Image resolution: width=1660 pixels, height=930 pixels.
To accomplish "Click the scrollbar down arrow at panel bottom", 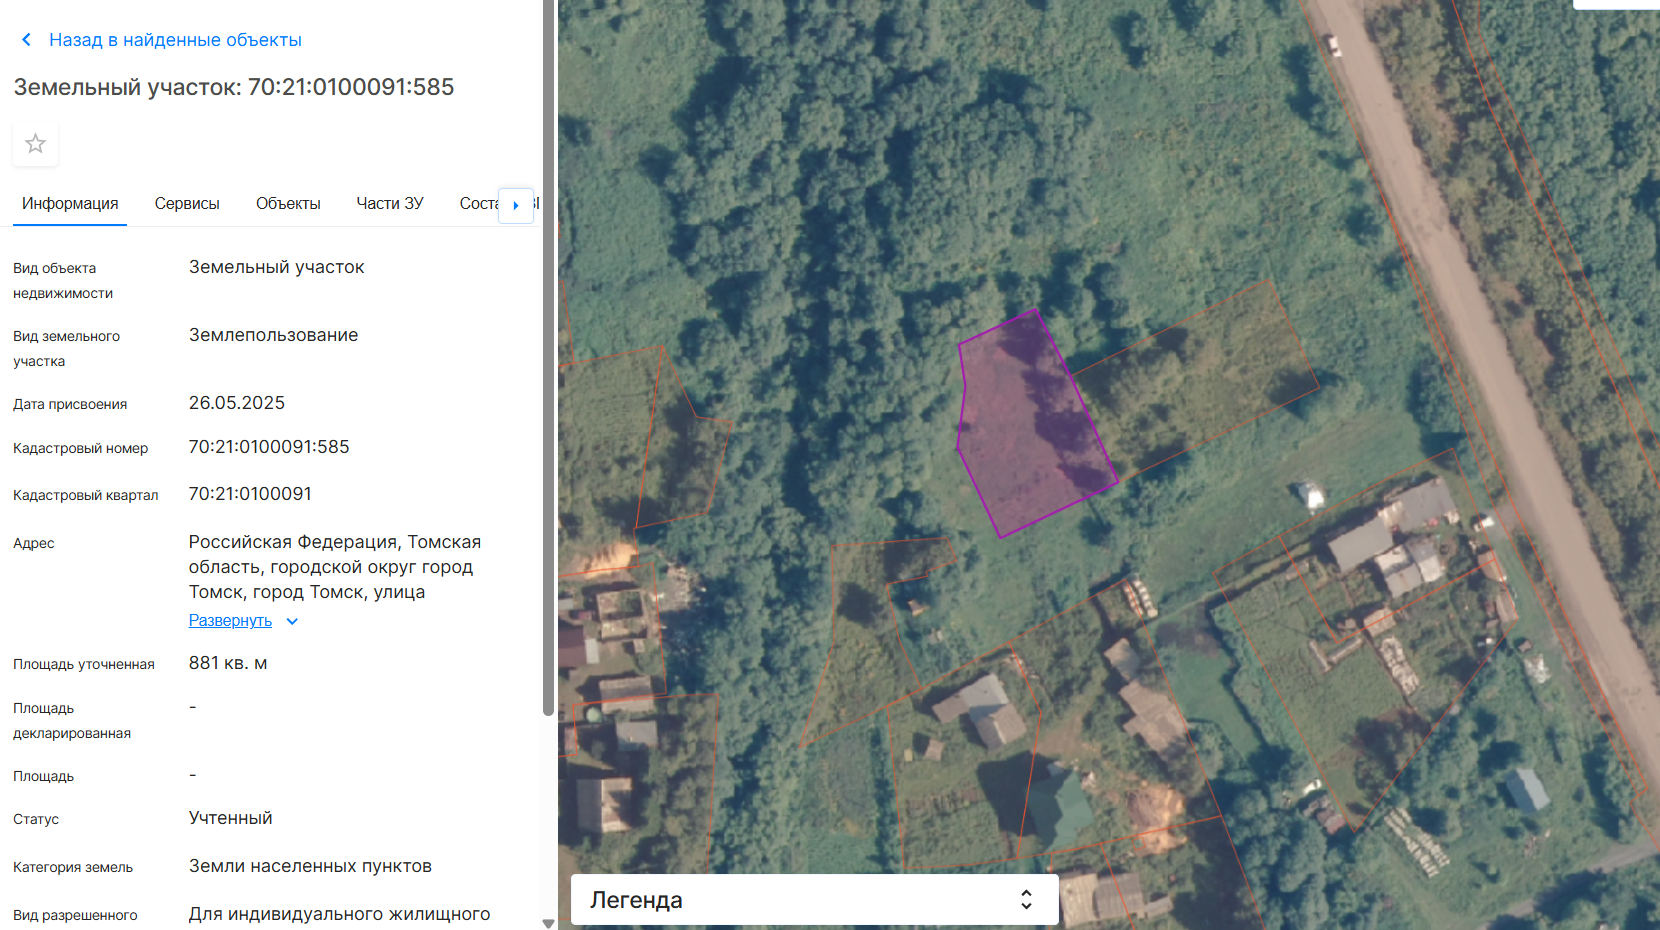I will tap(548, 923).
